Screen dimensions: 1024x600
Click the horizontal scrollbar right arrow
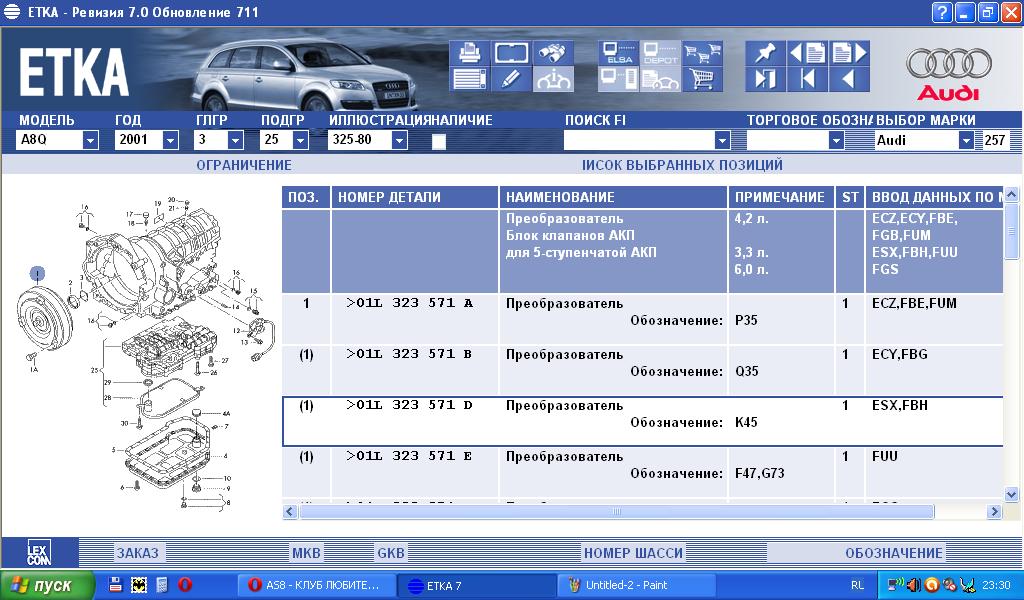pos(994,511)
